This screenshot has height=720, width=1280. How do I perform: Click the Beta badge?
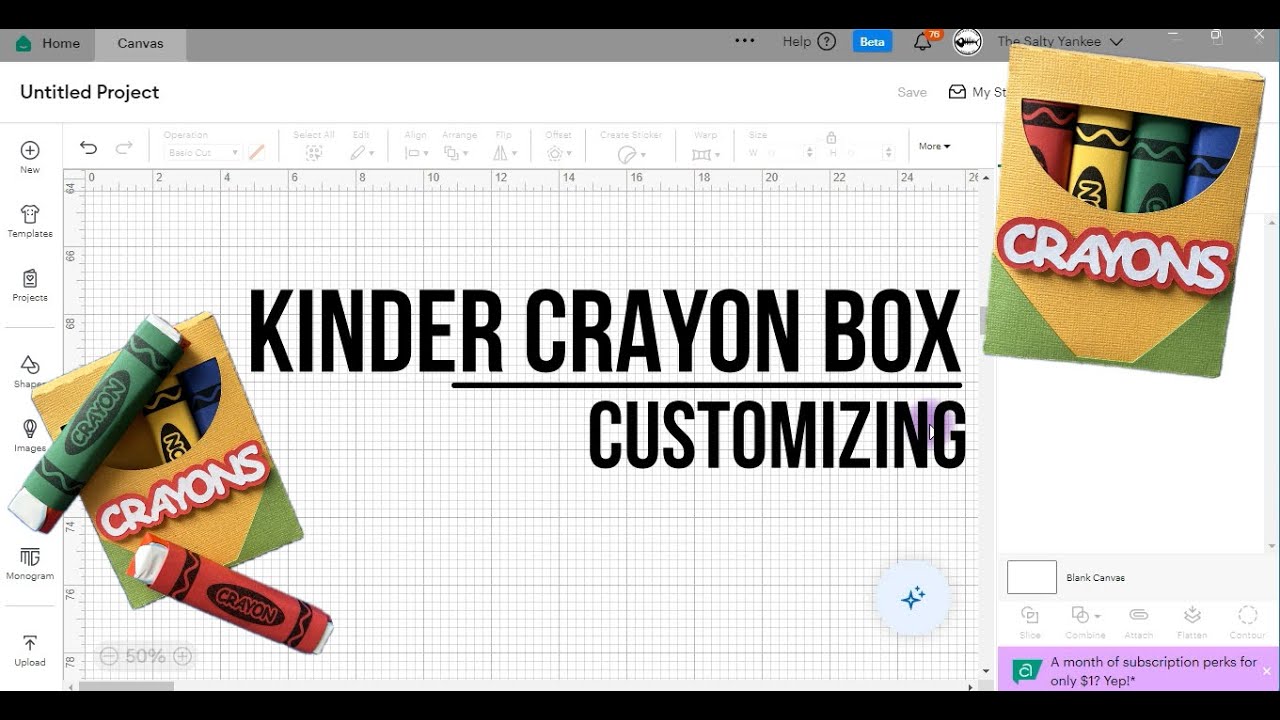point(872,41)
